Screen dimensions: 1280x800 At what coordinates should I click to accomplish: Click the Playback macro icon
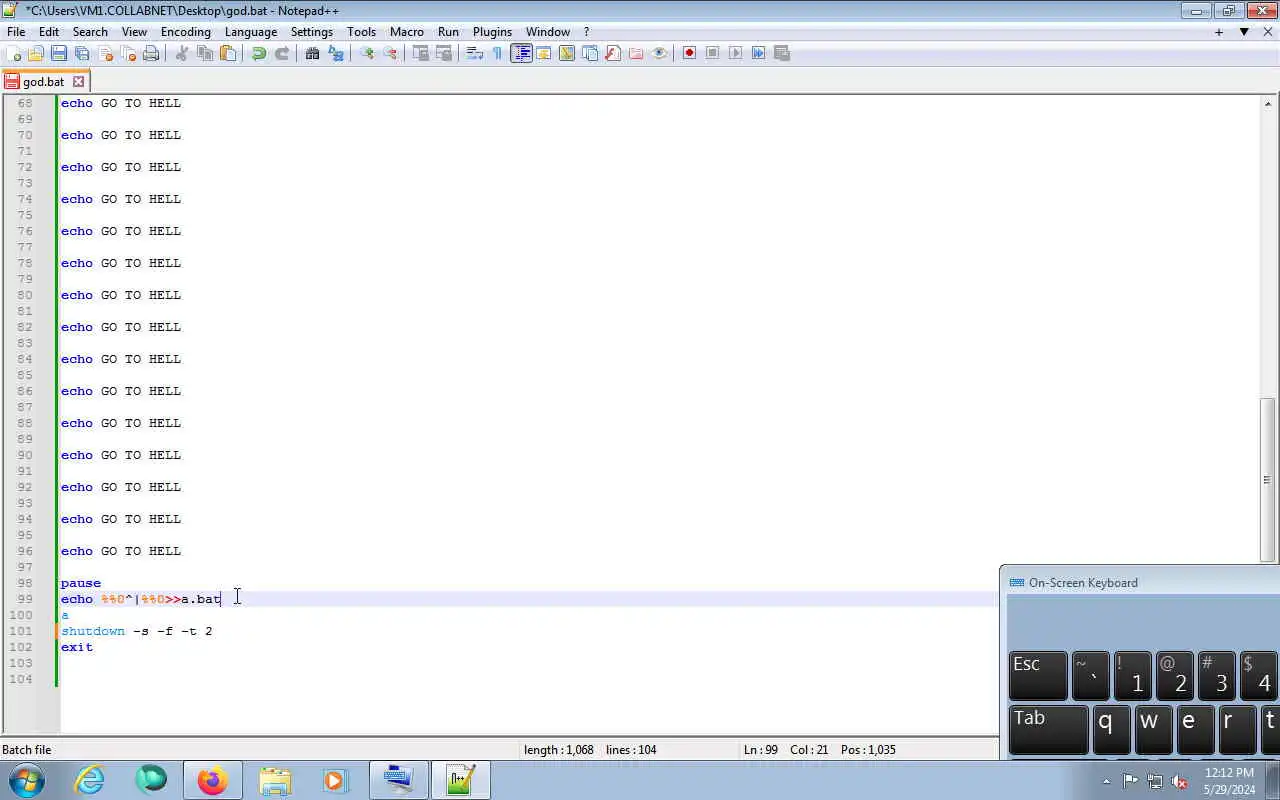(x=736, y=53)
